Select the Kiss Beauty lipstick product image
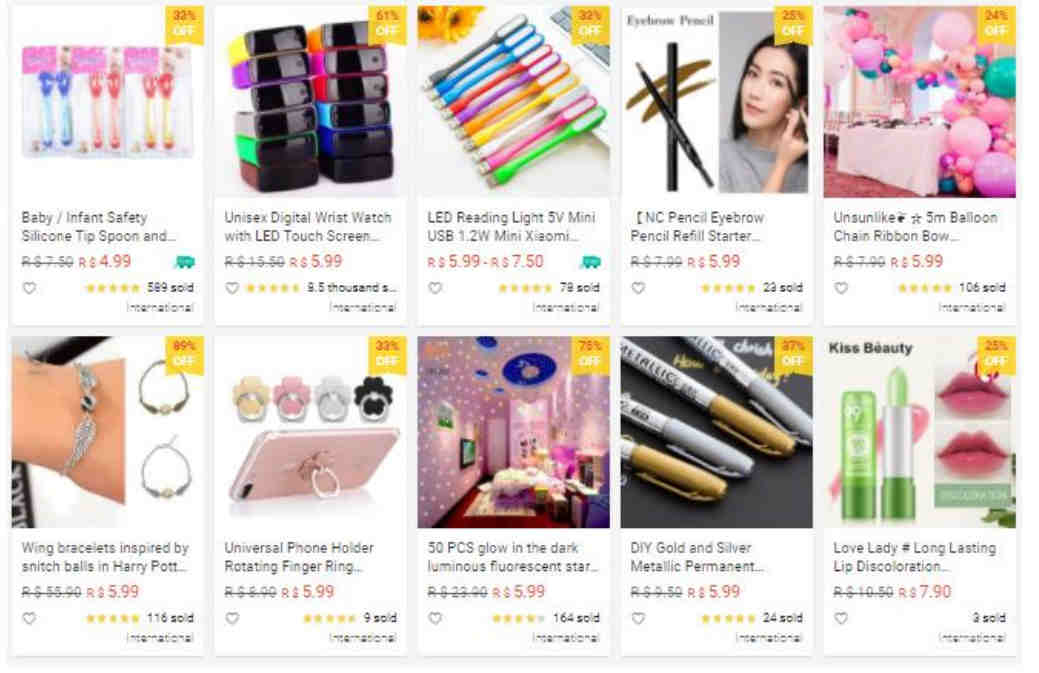Viewport: 1039px width, 673px height. click(x=919, y=432)
